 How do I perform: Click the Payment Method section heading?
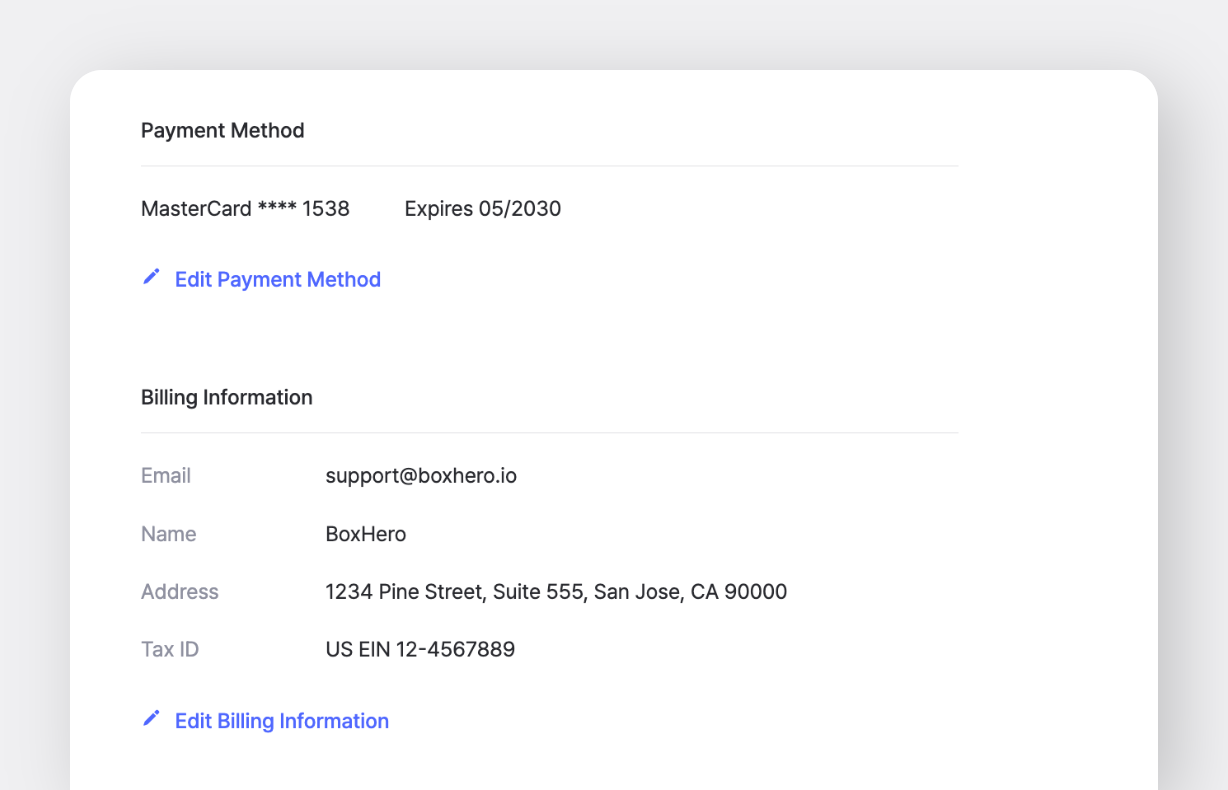[222, 131]
